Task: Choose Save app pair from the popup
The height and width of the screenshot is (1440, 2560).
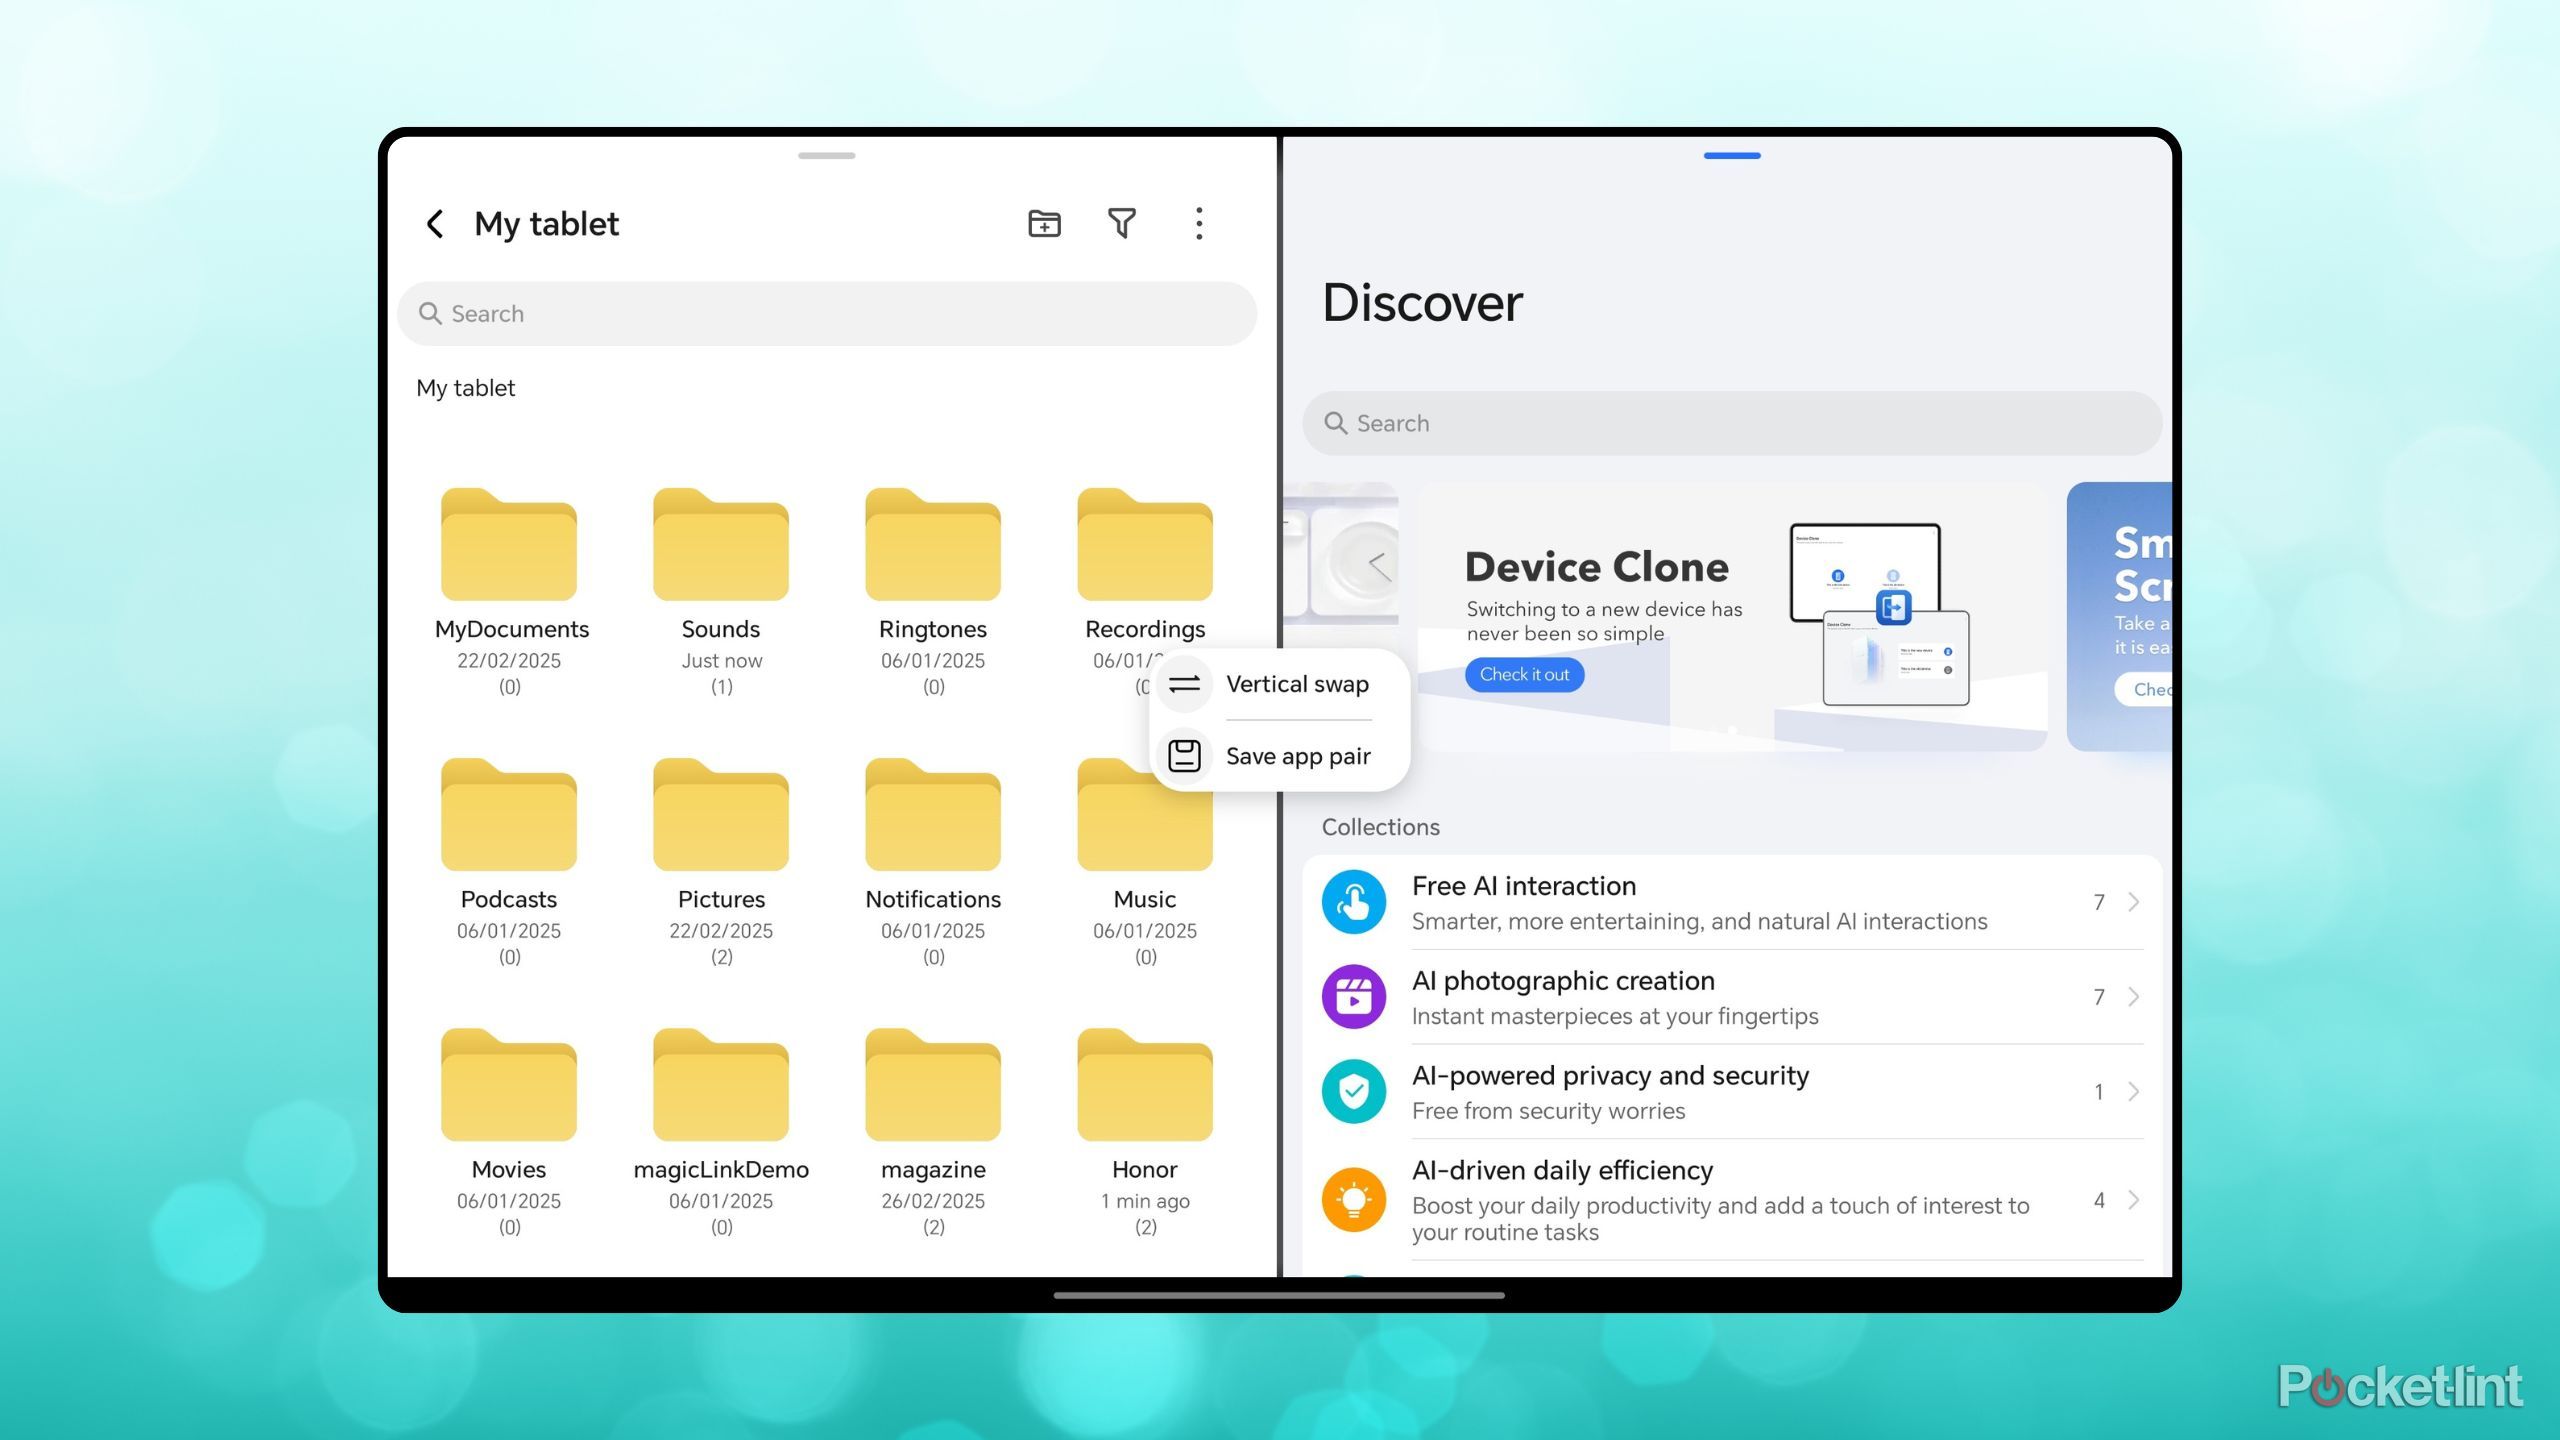Action: click(1279, 756)
